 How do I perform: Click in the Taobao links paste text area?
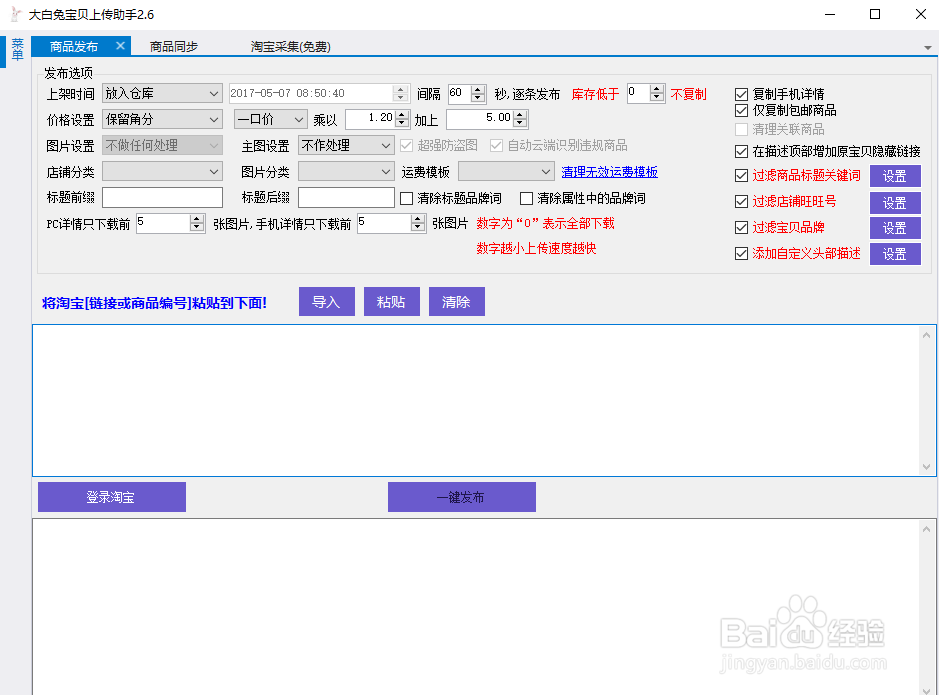476,400
